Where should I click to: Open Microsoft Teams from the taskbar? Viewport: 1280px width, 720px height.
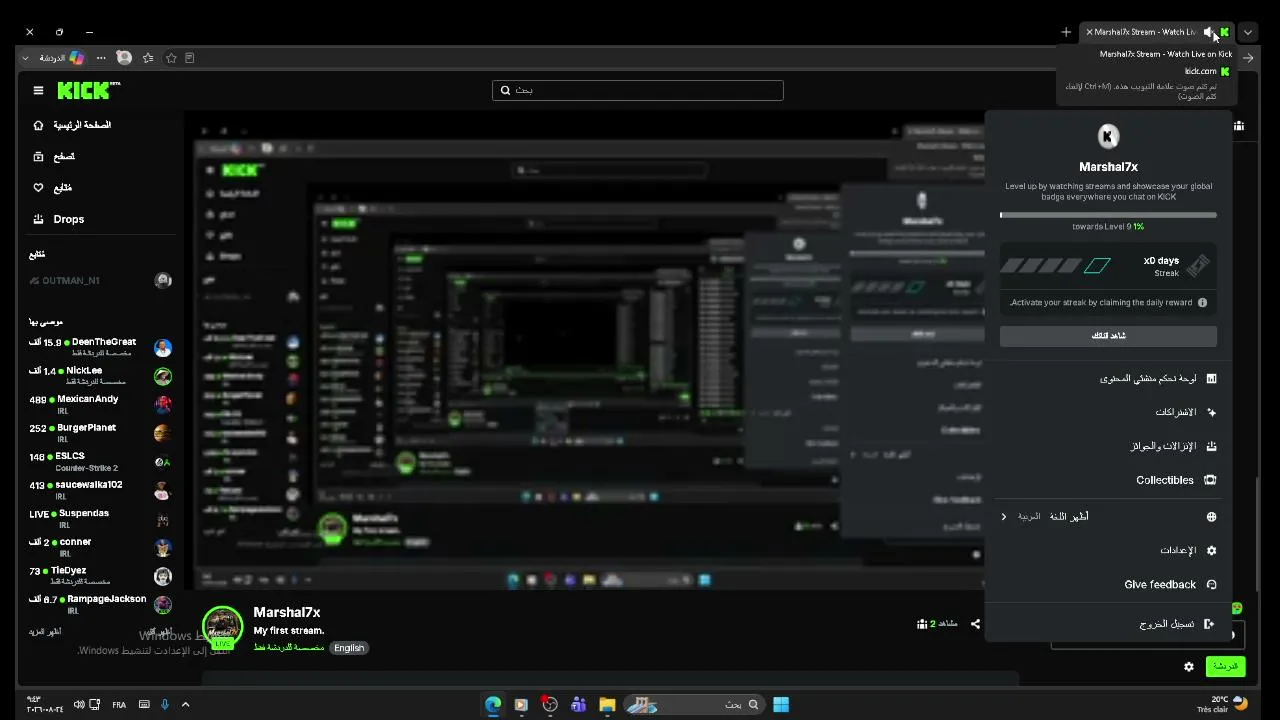pyautogui.click(x=578, y=704)
